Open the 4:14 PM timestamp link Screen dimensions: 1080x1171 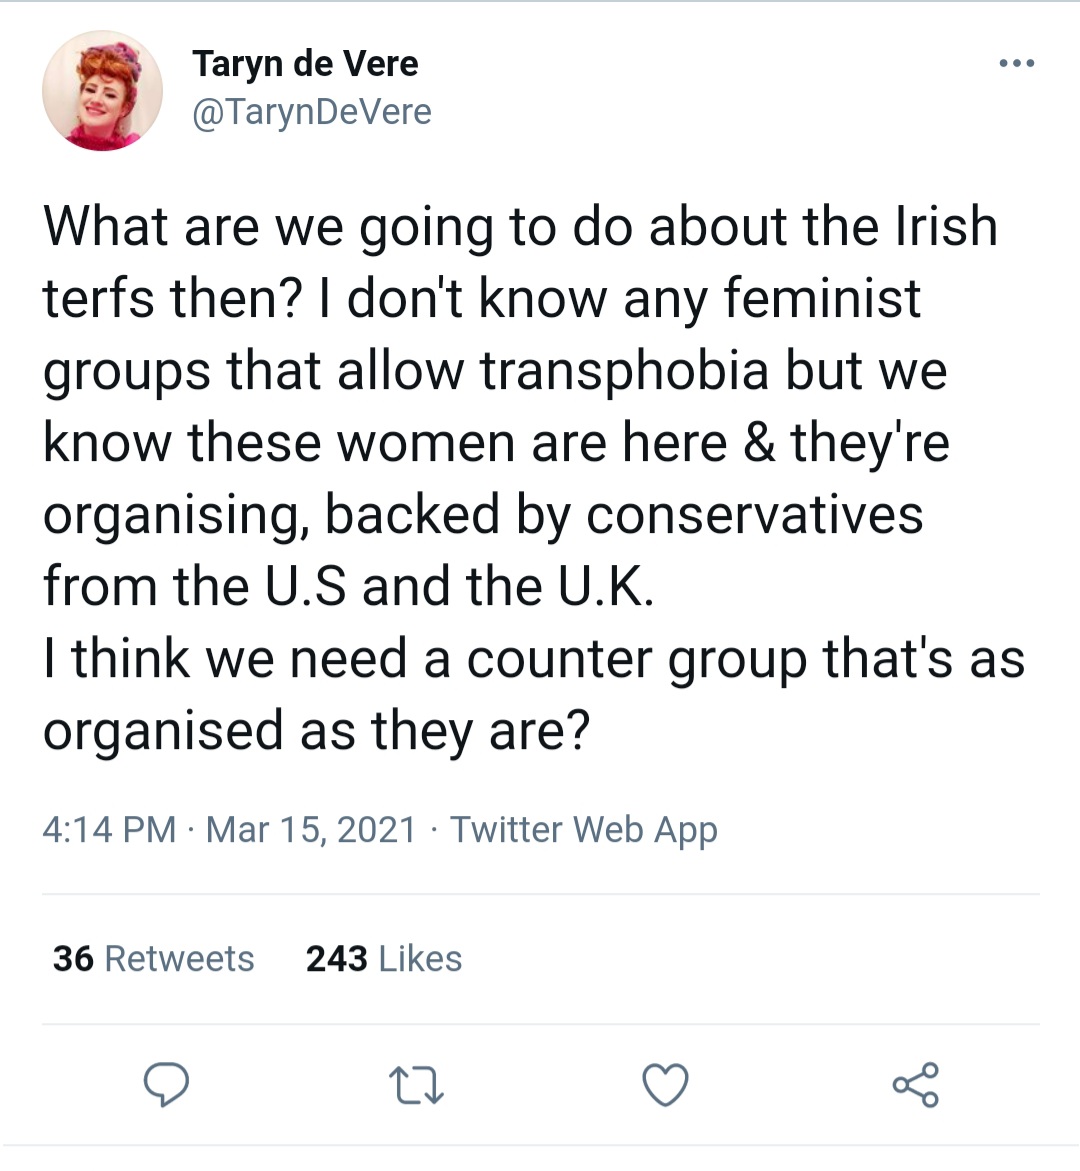tap(109, 829)
